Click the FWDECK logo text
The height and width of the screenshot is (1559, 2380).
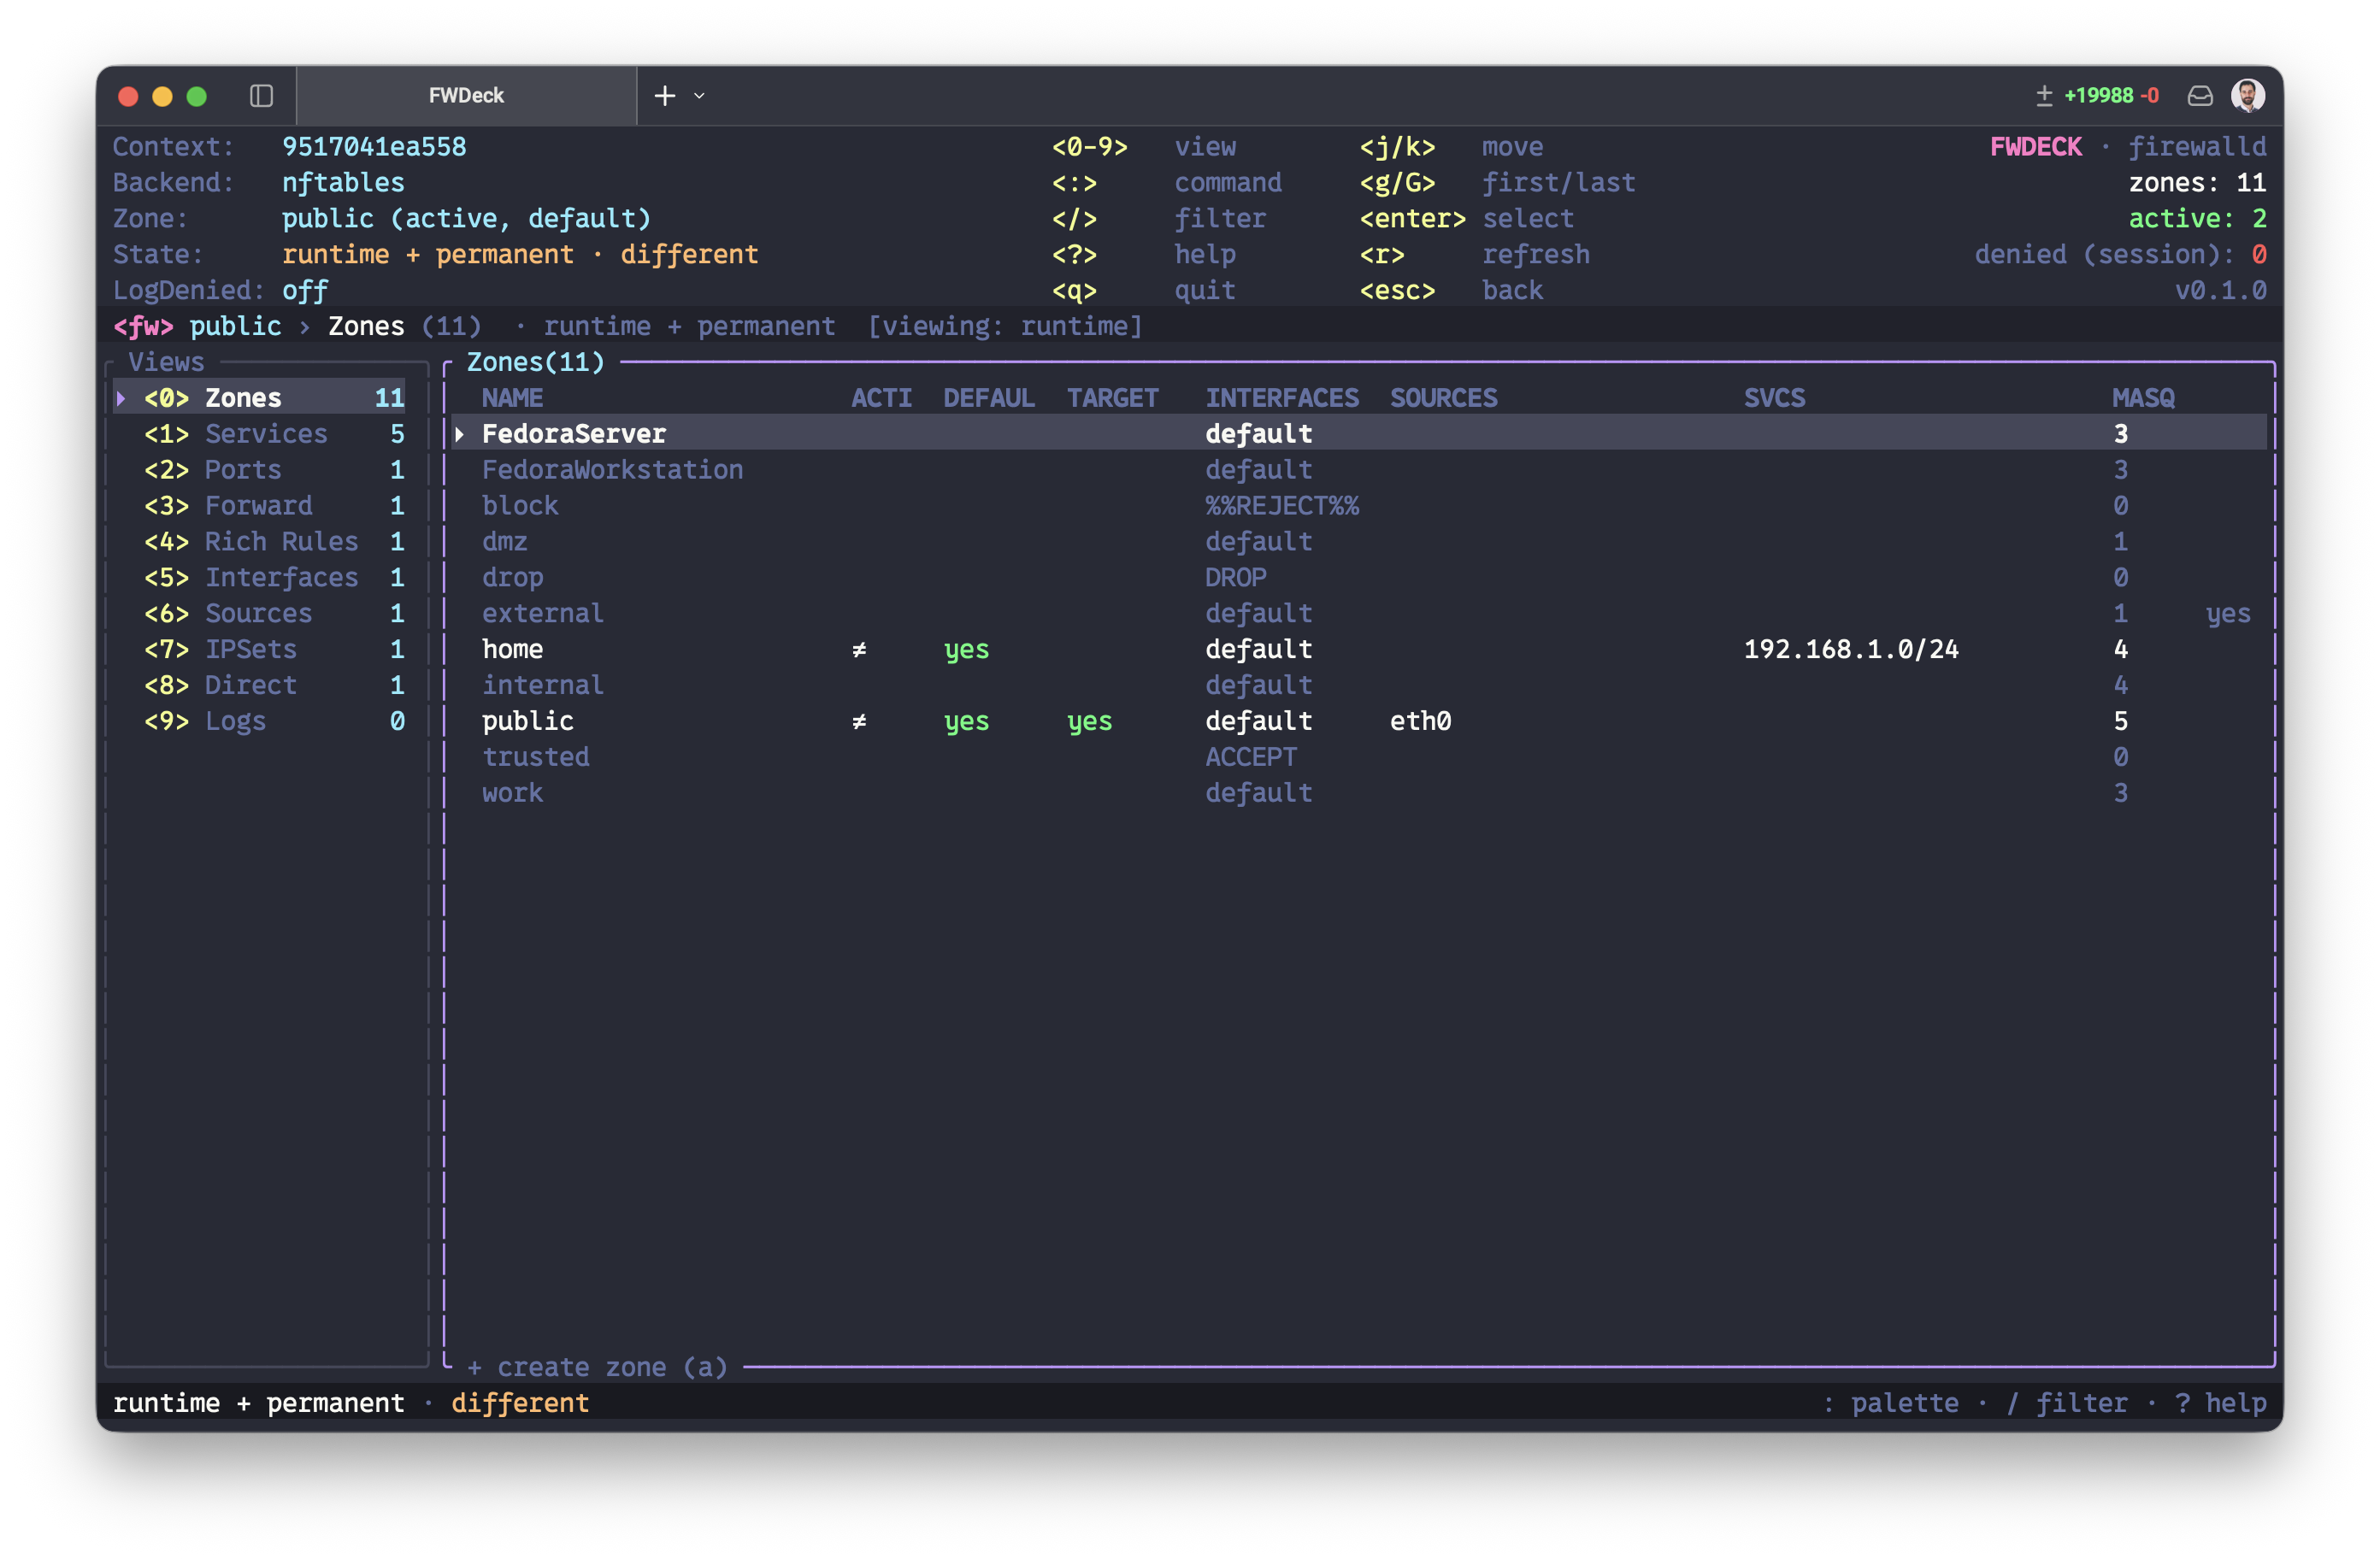tap(2036, 147)
